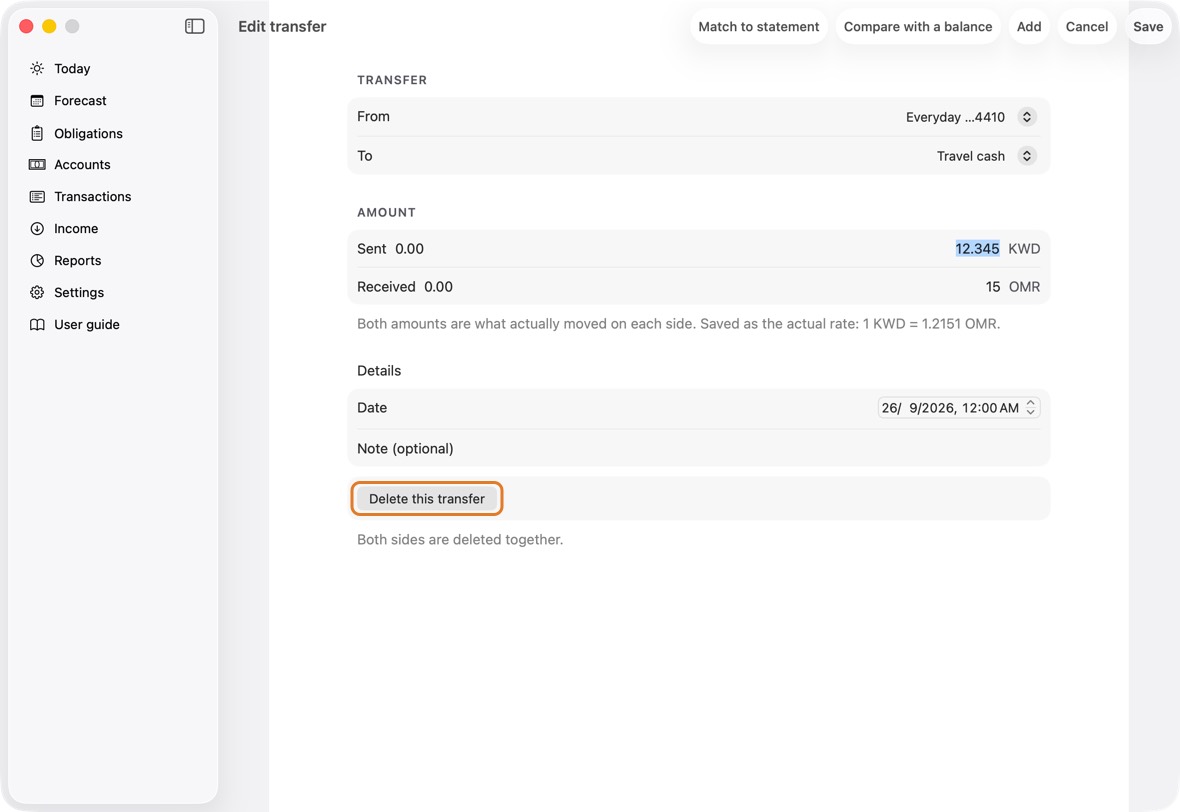
Task: Click Match to statement button
Action: pyautogui.click(x=759, y=26)
